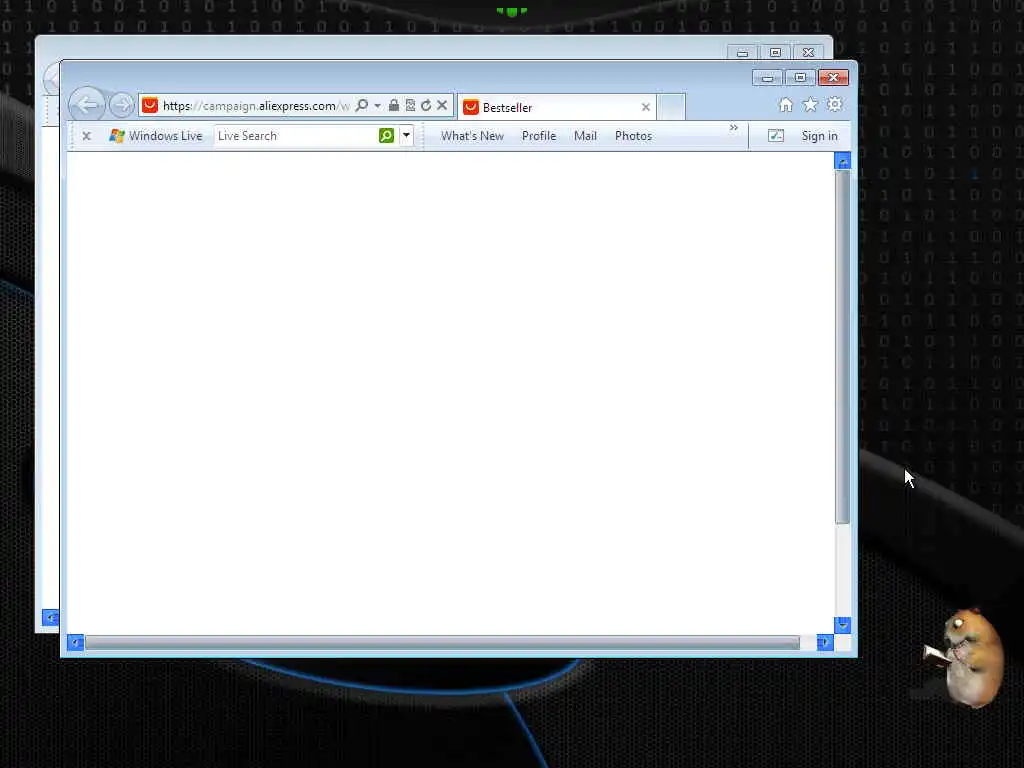Click the green Live Search button
Viewport: 1024px width, 768px height.
click(387, 135)
